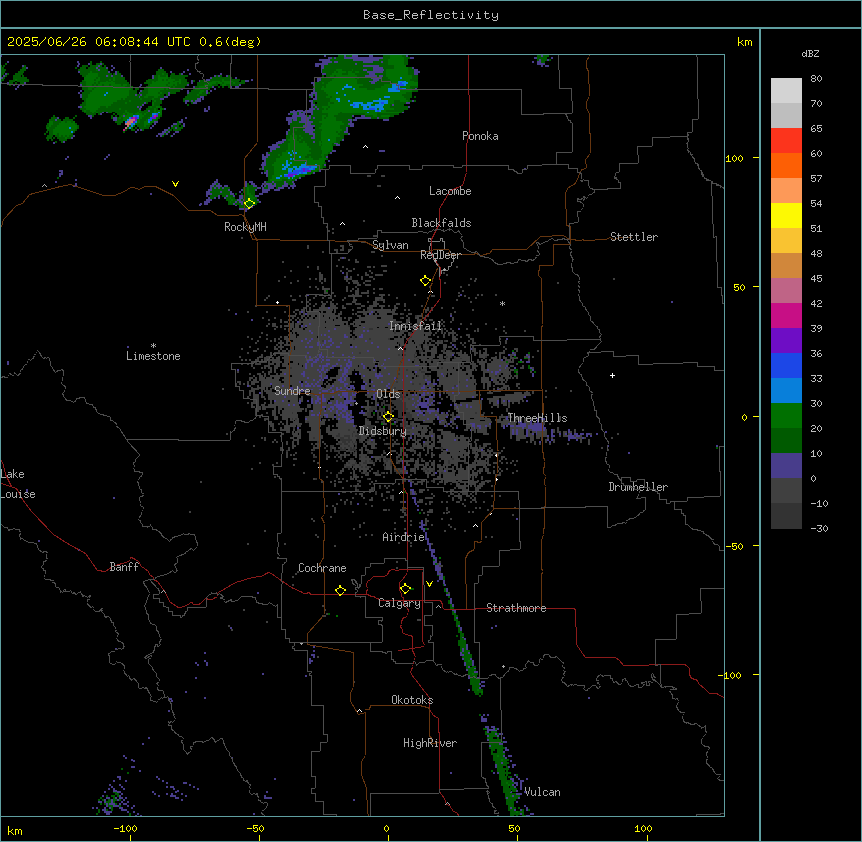The height and width of the screenshot is (842, 862).
Task: Click the Drumheller label
Action: click(638, 487)
